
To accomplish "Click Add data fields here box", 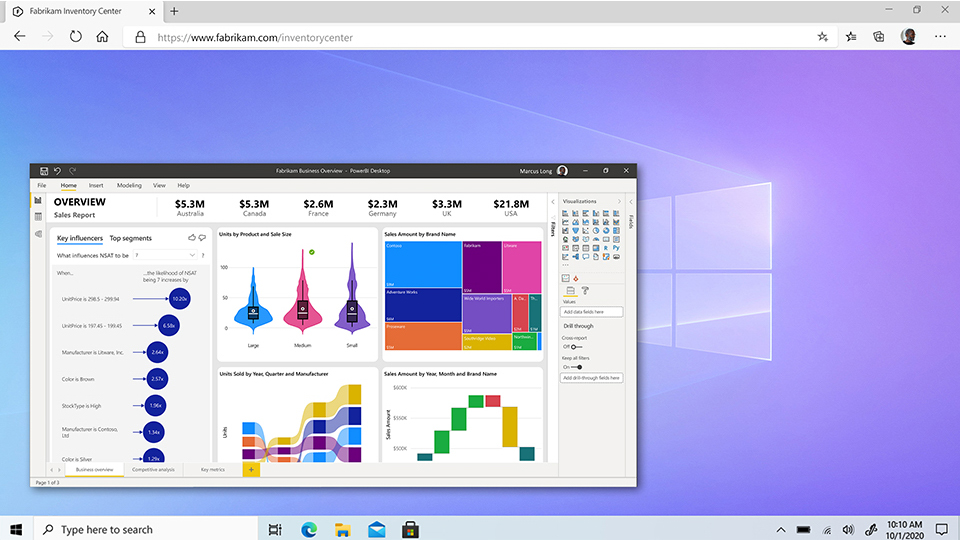I will (591, 312).
